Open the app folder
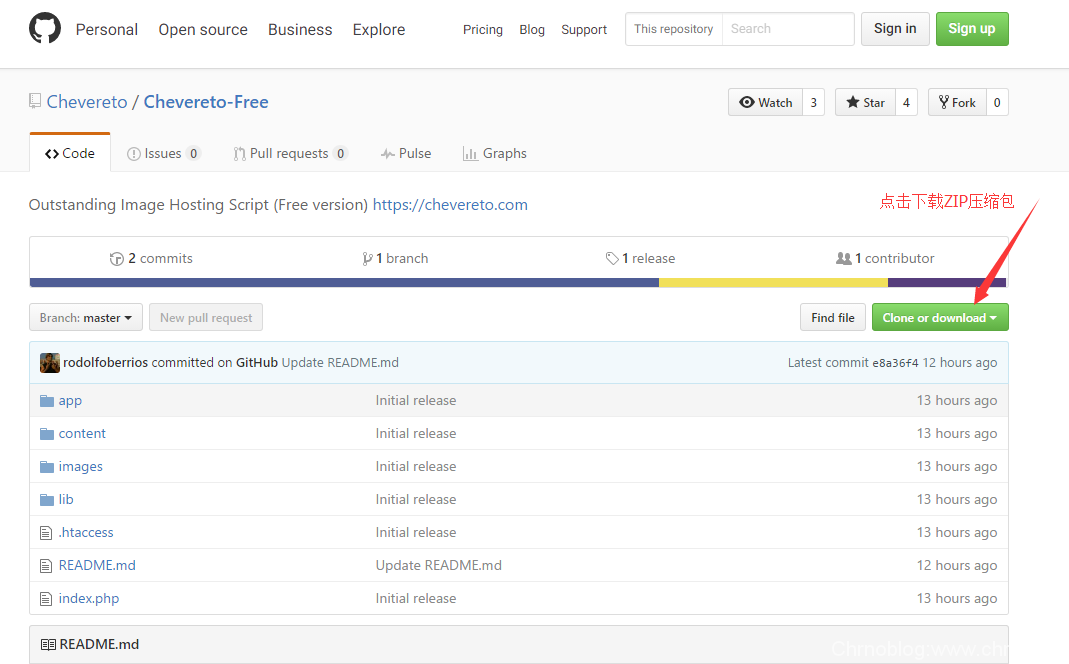This screenshot has height=664, width=1069. point(70,400)
